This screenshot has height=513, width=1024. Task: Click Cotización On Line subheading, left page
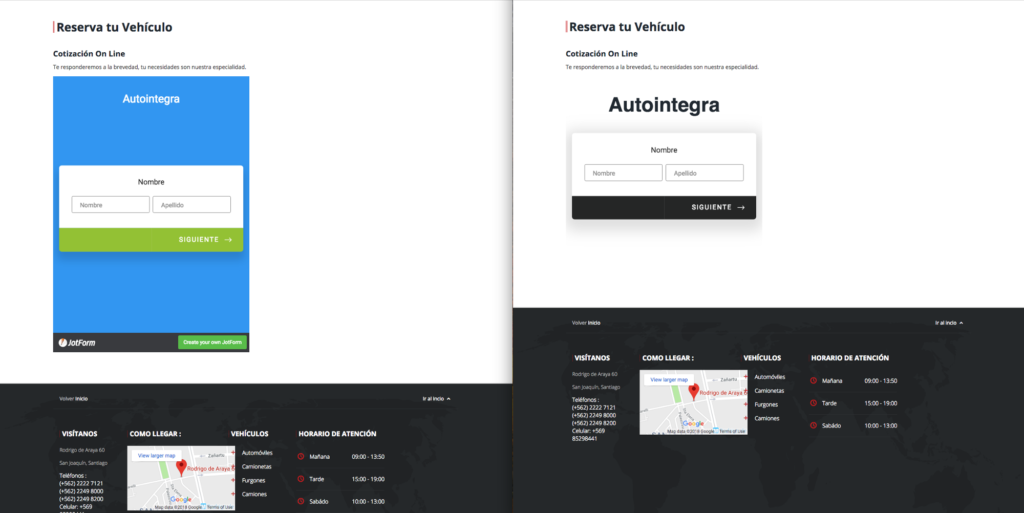(89, 54)
